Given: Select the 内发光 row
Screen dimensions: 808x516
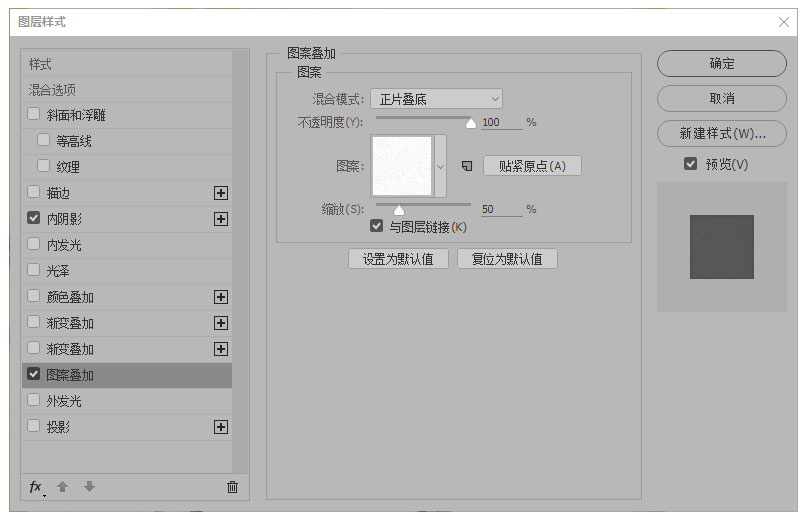Looking at the screenshot, I should coord(127,245).
